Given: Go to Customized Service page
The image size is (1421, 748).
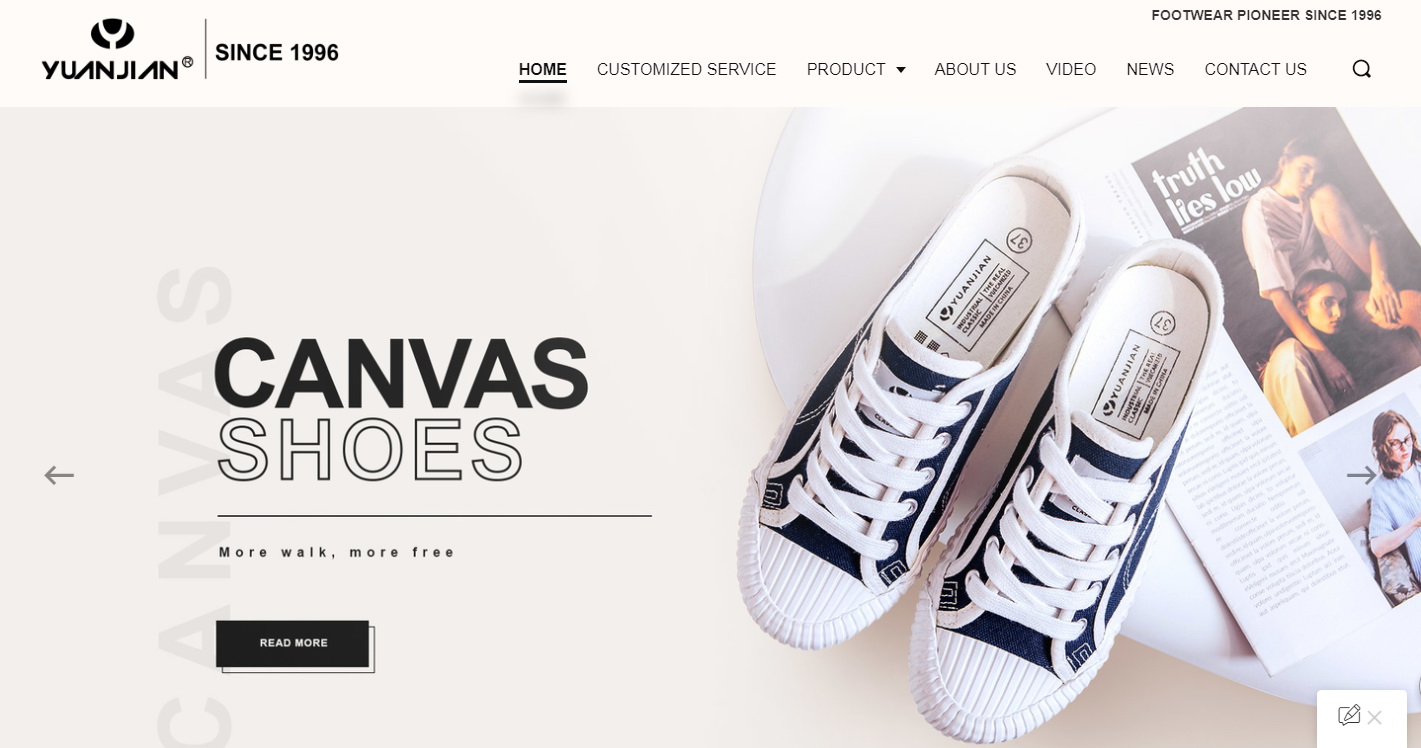Looking at the screenshot, I should pyautogui.click(x=686, y=69).
